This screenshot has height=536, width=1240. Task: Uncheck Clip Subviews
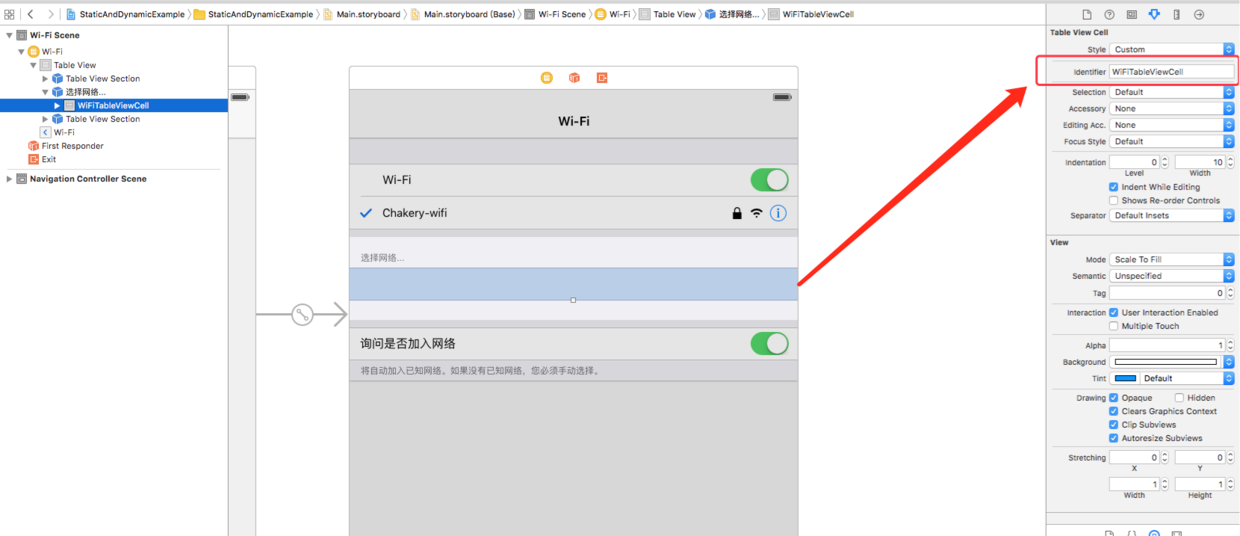pos(1114,424)
